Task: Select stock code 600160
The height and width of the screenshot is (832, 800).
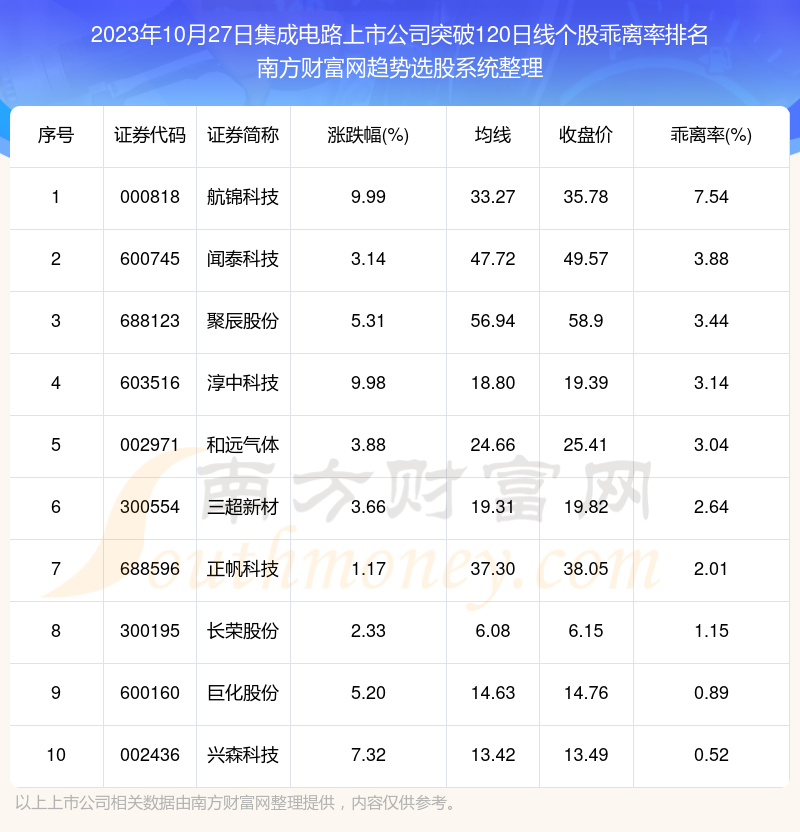Action: (150, 693)
